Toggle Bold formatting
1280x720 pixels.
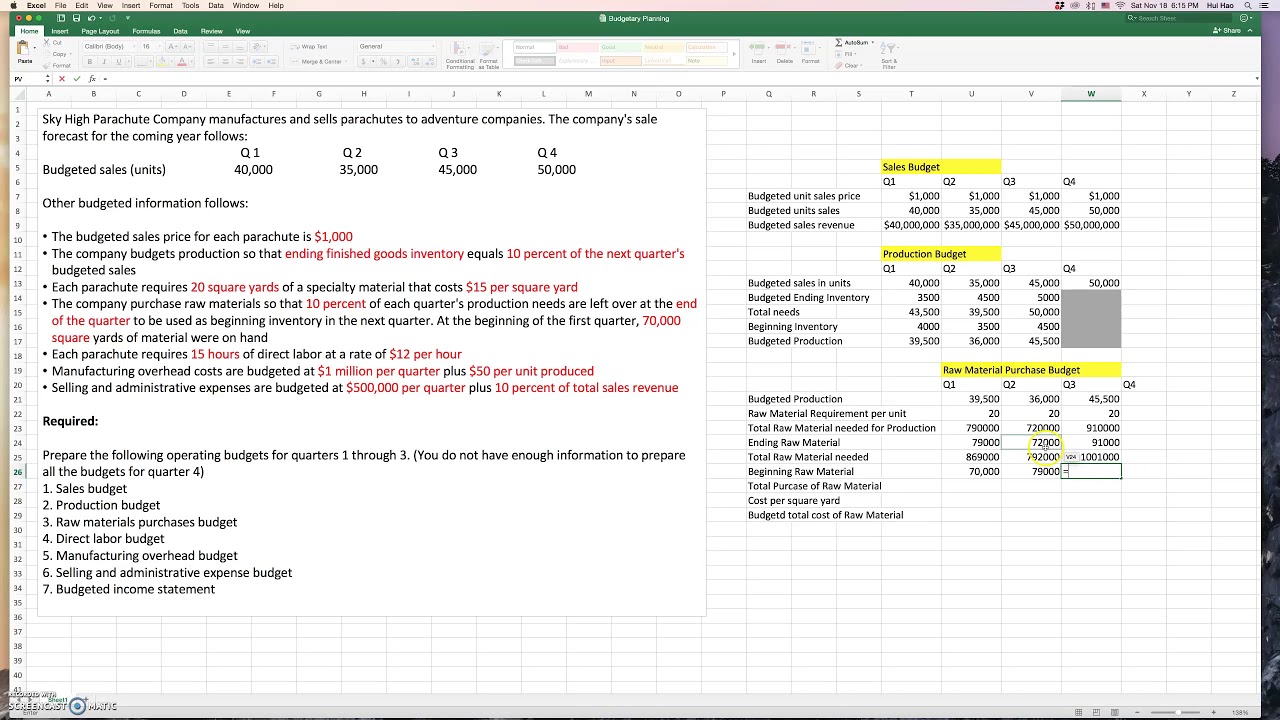click(x=89, y=62)
